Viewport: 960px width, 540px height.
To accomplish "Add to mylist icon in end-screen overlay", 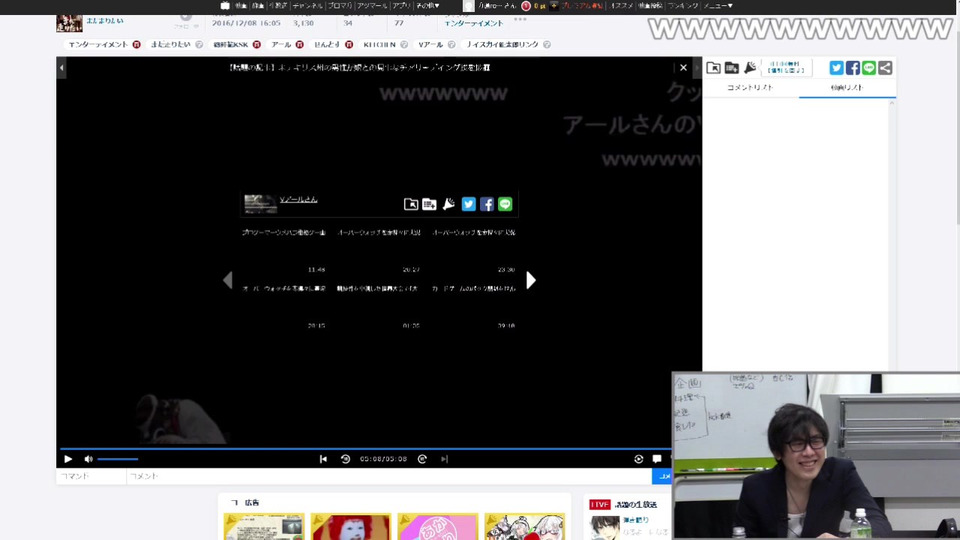I will tap(411, 204).
